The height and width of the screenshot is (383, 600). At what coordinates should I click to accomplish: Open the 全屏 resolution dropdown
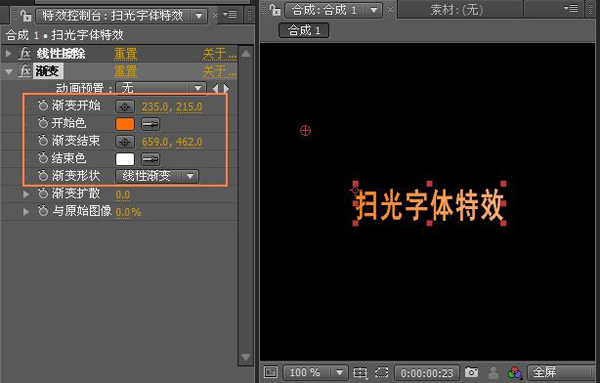click(x=561, y=372)
